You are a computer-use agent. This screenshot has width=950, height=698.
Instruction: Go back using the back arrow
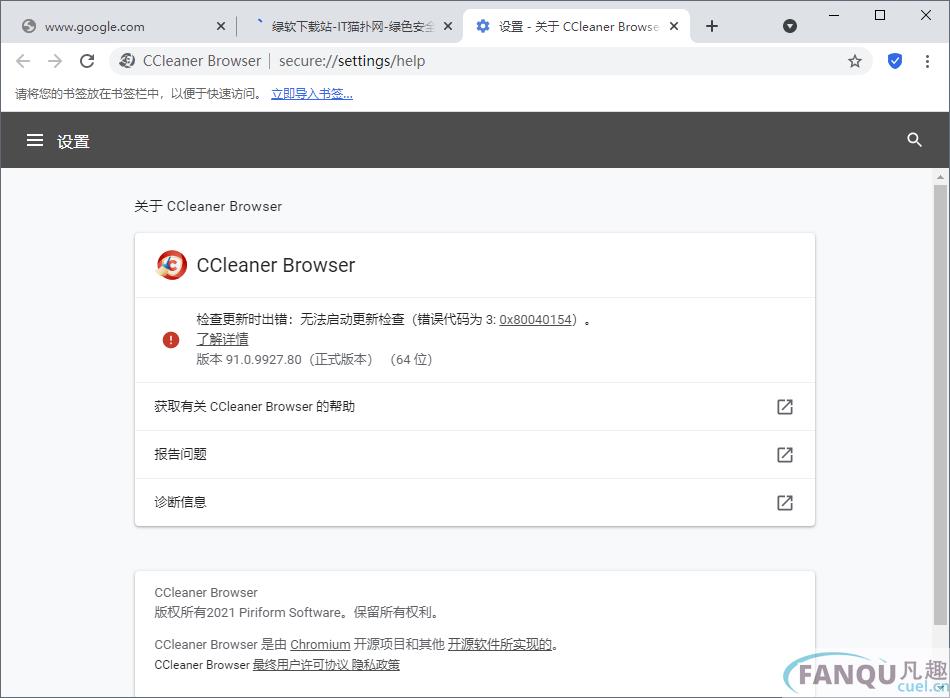click(x=23, y=61)
